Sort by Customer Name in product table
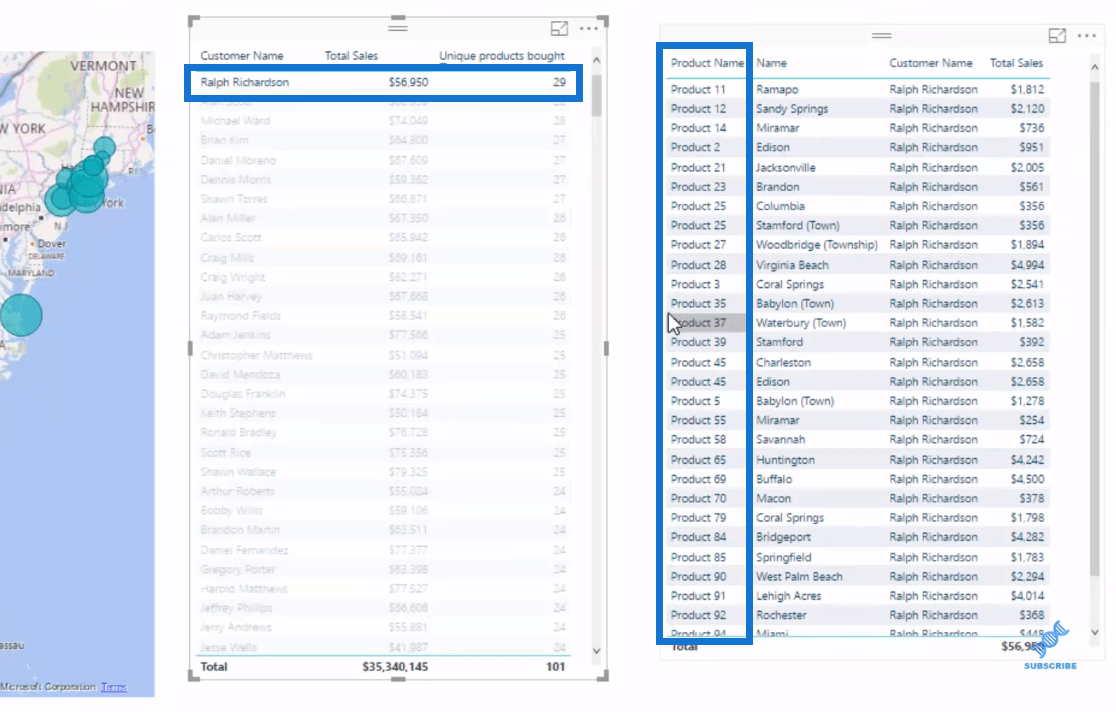The image size is (1116, 712). [931, 63]
